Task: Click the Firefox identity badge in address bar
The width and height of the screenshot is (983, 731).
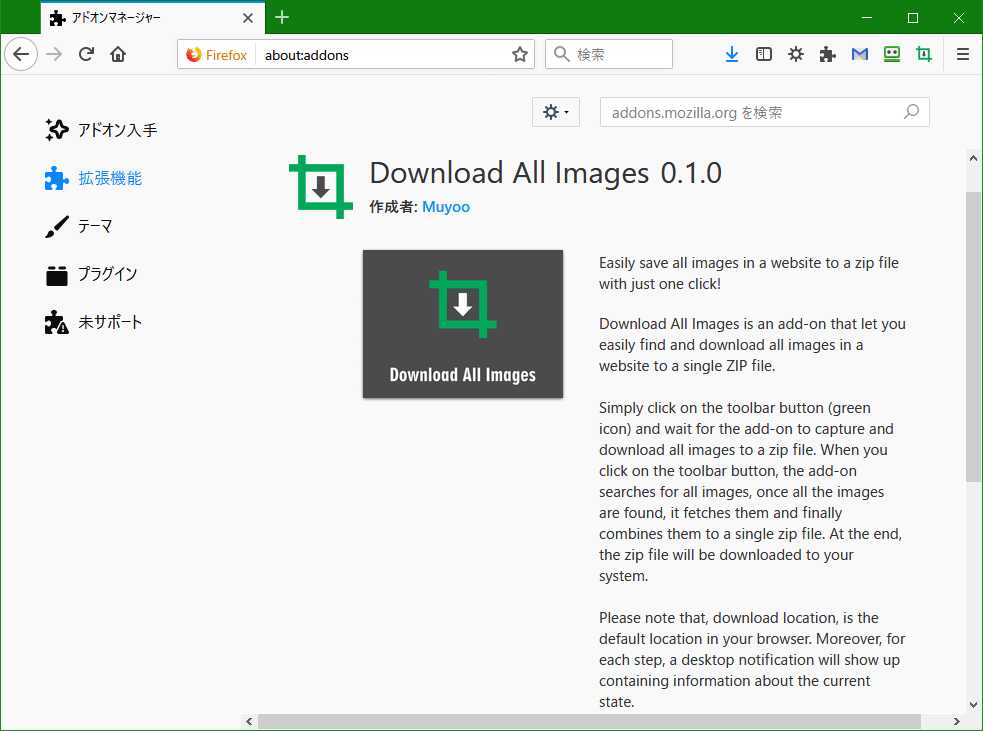Action: pos(217,55)
